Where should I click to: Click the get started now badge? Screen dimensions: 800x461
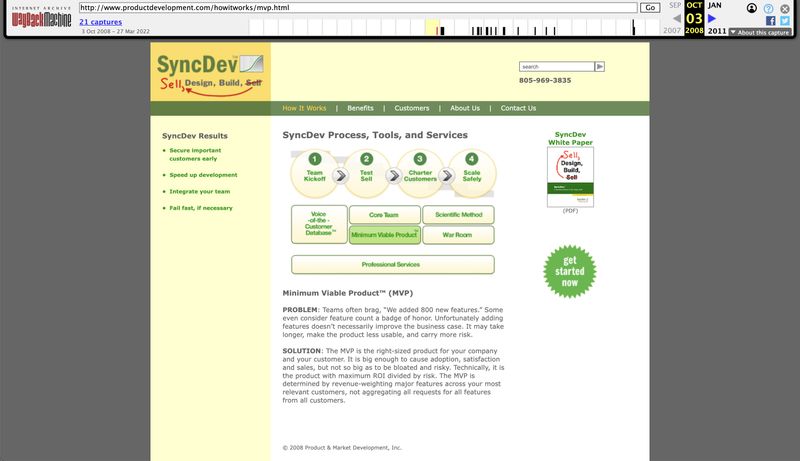(569, 271)
